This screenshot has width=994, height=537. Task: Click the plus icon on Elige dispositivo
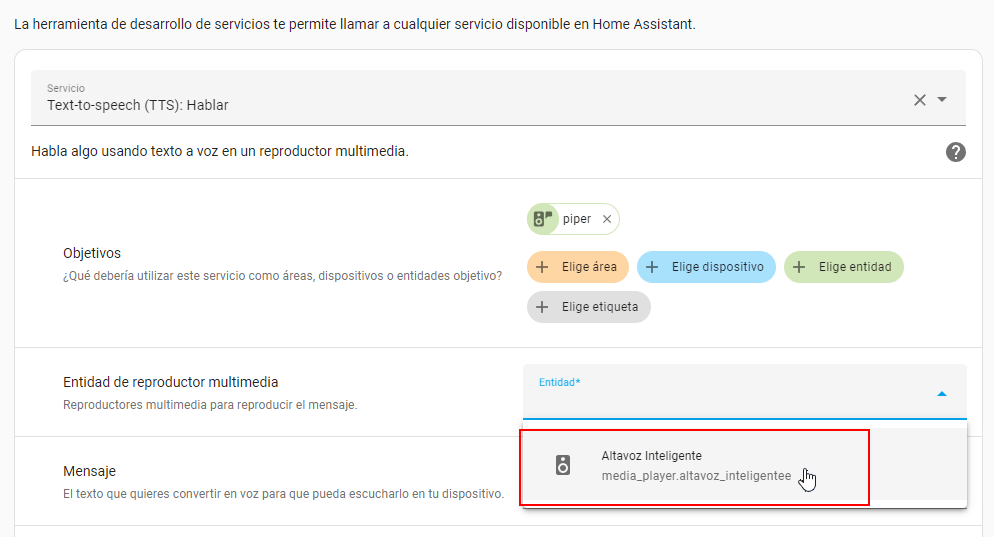coord(652,267)
